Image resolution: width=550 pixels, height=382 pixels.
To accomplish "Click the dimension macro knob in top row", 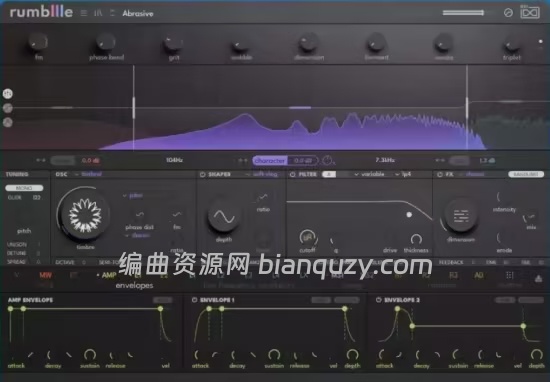I will point(308,43).
